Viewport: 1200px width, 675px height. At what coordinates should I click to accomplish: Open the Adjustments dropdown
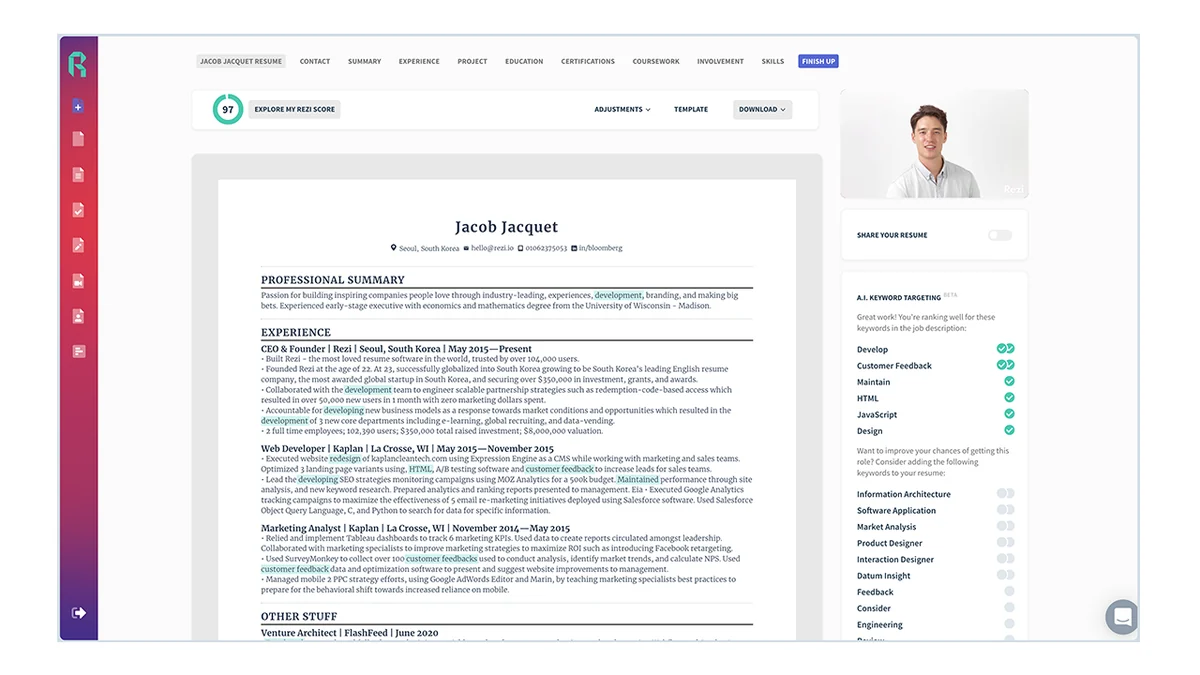(x=621, y=109)
